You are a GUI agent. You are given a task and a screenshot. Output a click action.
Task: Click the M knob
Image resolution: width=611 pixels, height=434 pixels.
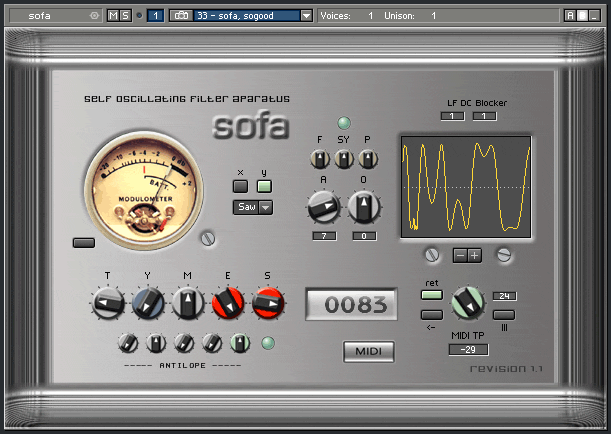188,303
